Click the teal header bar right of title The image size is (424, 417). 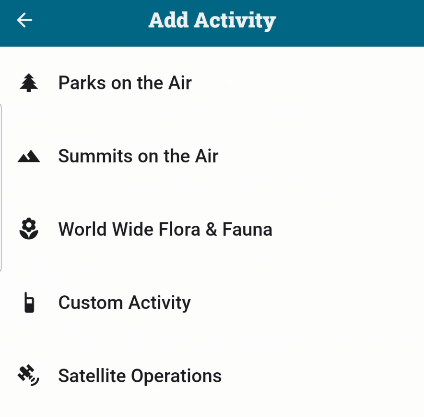coord(350,21)
